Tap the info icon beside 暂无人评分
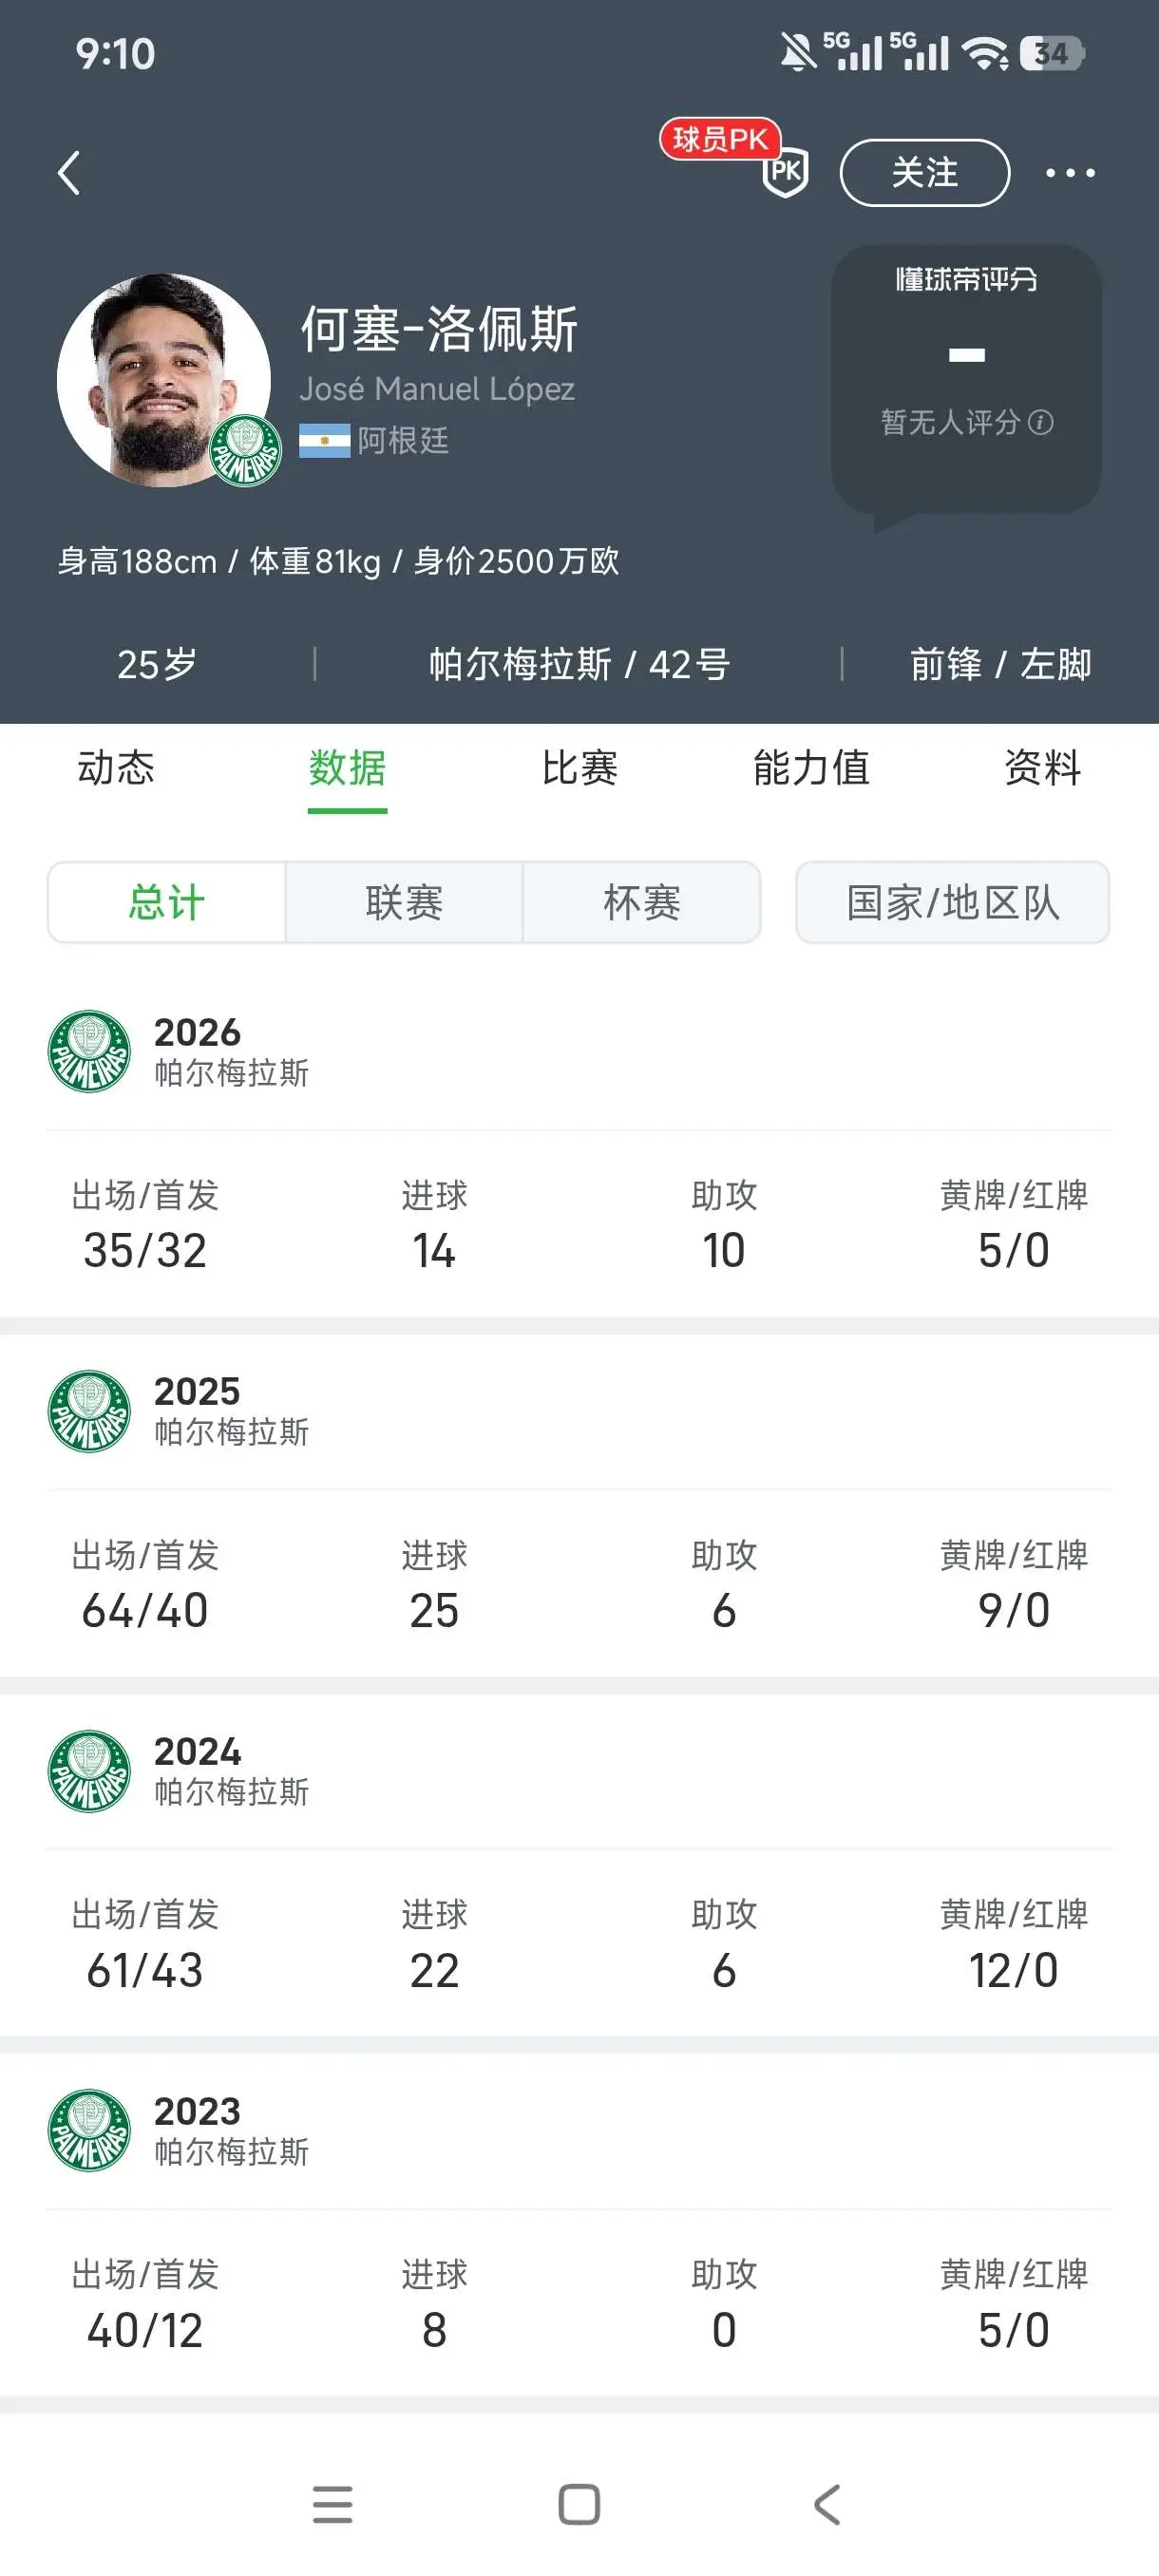Screen dimensions: 1159x2576 [1040, 423]
